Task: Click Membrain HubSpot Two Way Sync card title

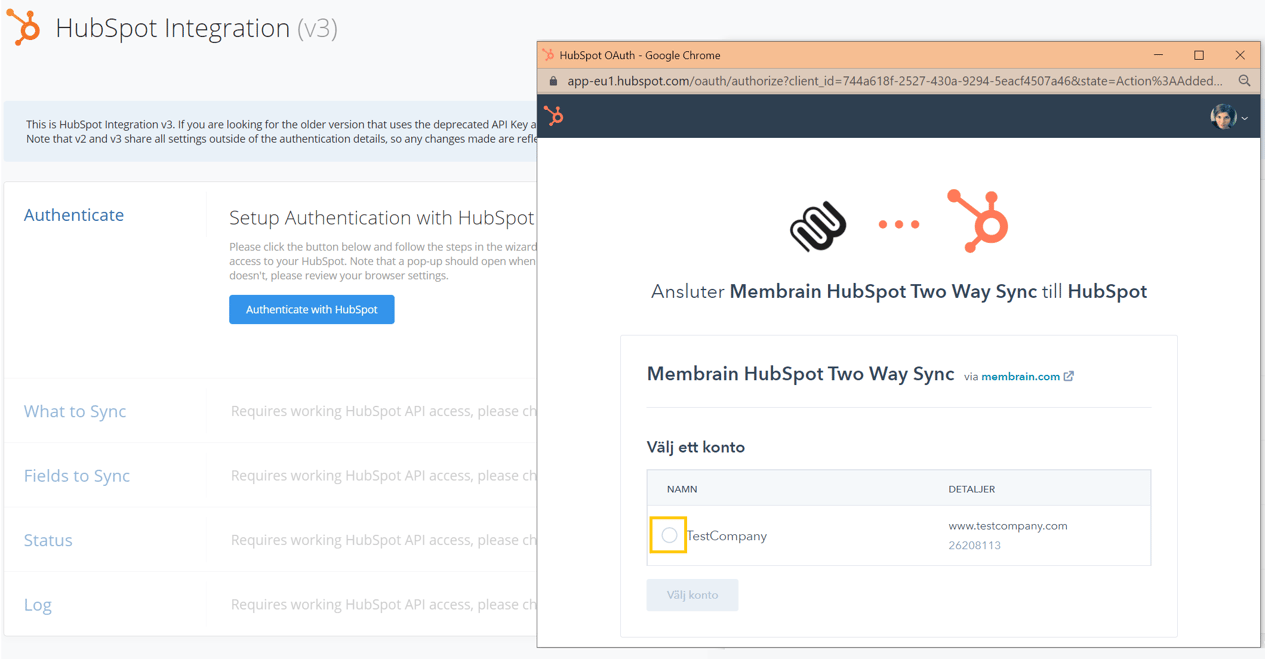Action: point(801,374)
